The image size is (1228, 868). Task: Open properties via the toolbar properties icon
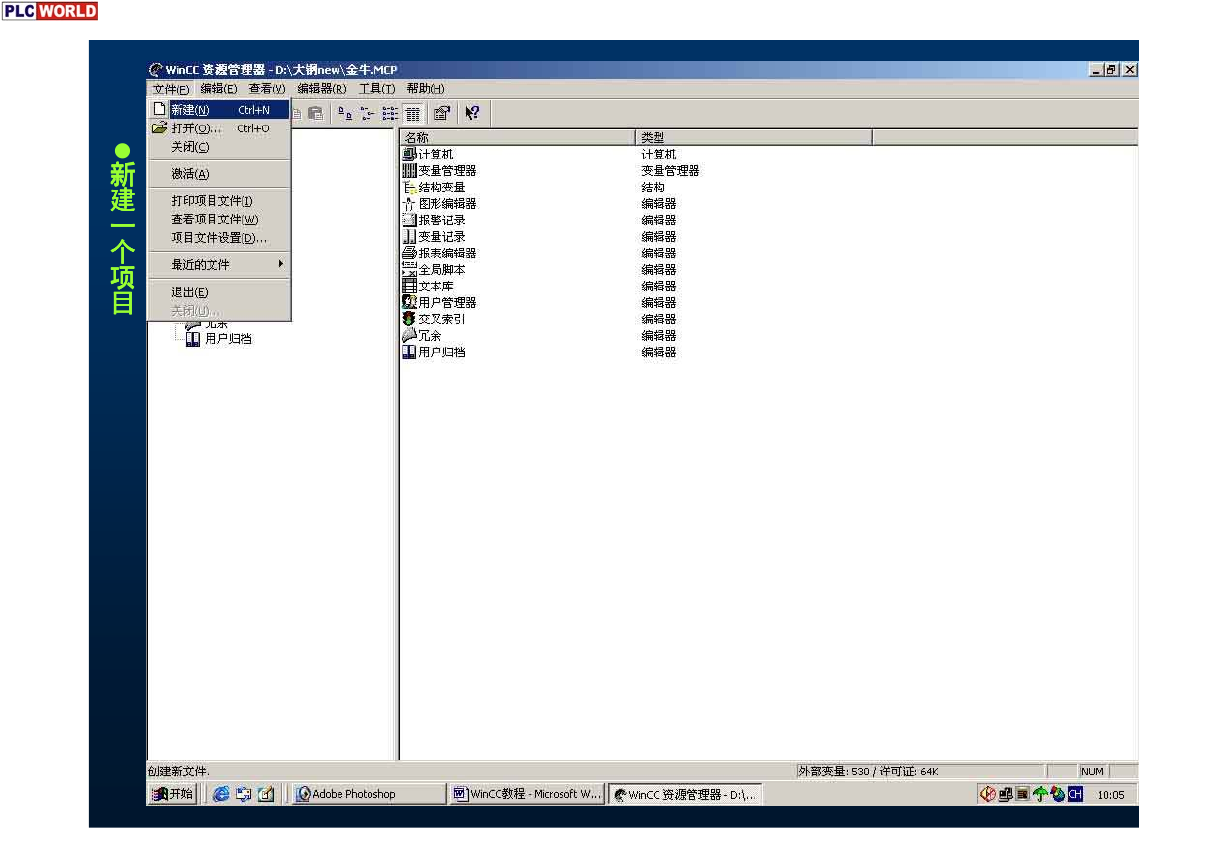point(442,113)
